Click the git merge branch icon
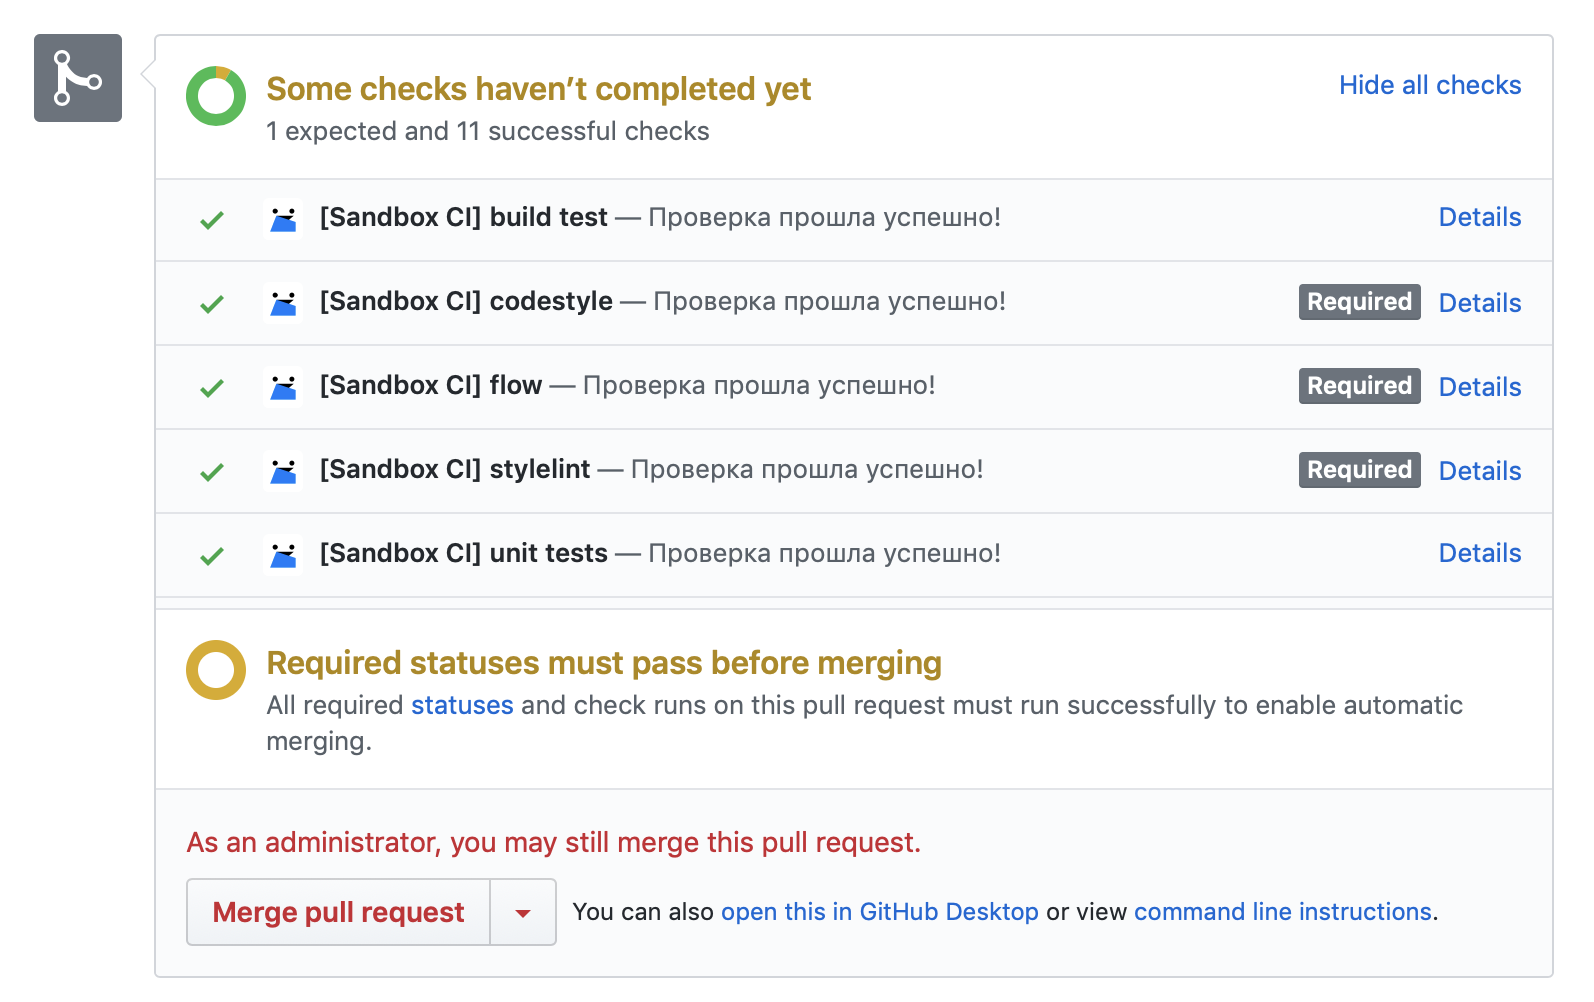Image resolution: width=1594 pixels, height=1002 pixels. (x=78, y=78)
